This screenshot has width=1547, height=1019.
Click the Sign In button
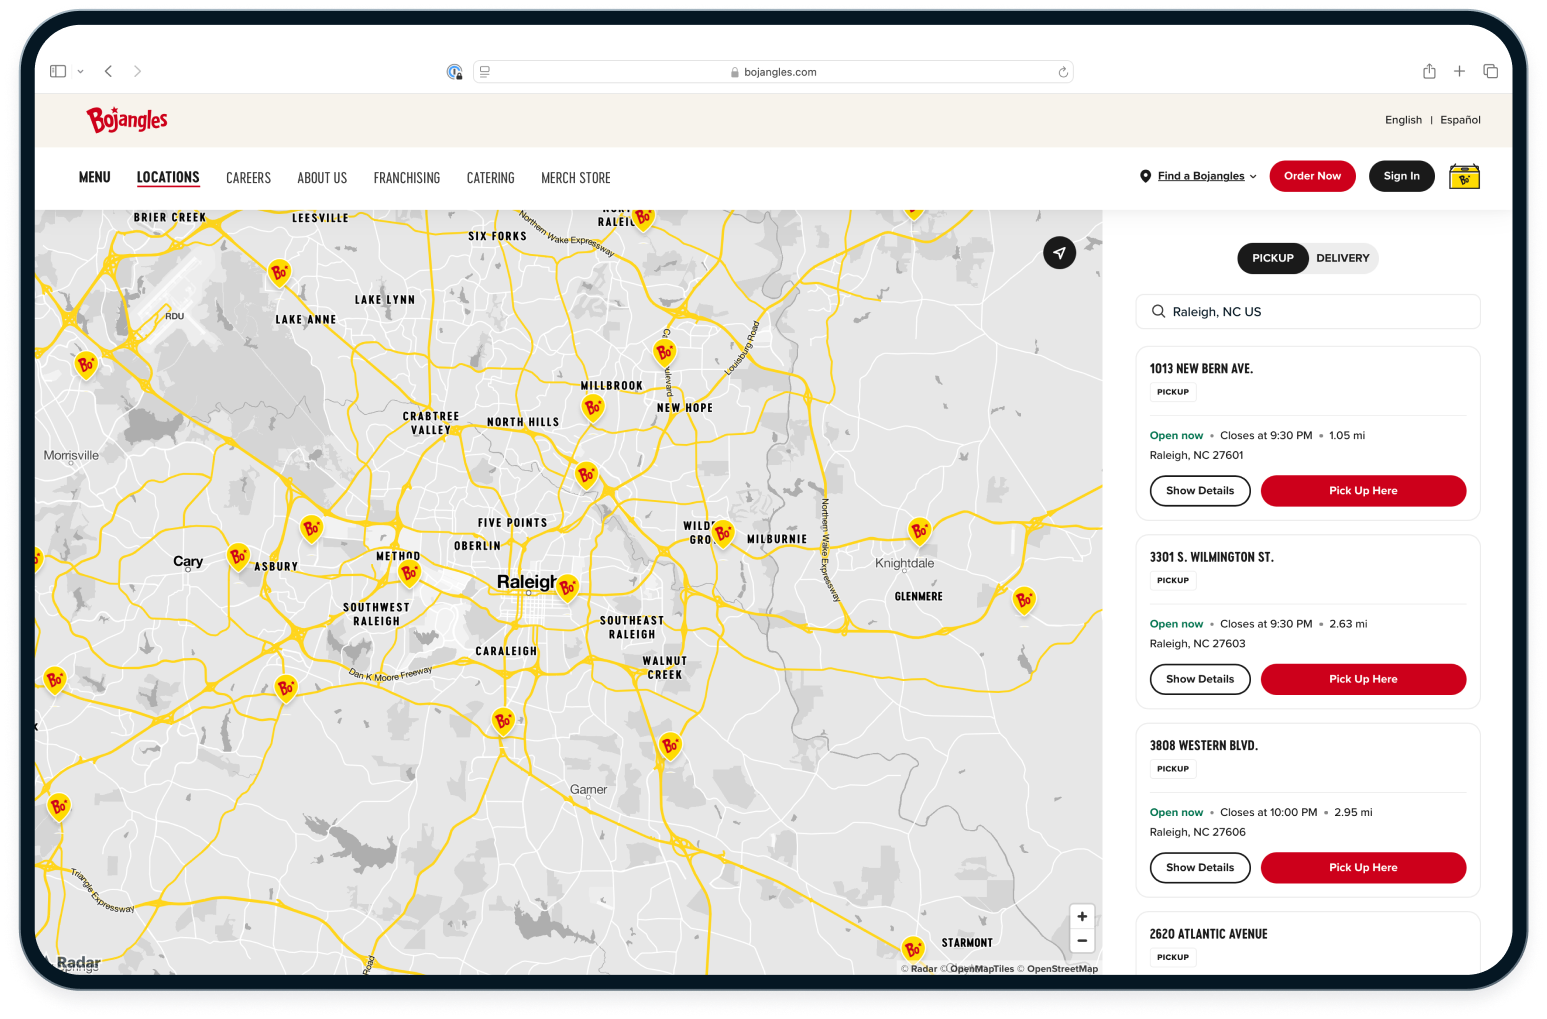tap(1401, 176)
